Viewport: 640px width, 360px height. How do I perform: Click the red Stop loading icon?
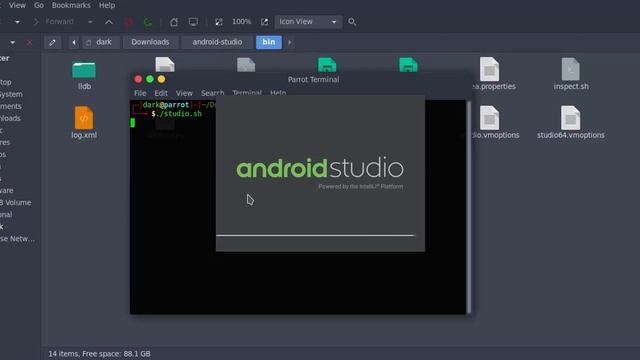[x=129, y=22]
